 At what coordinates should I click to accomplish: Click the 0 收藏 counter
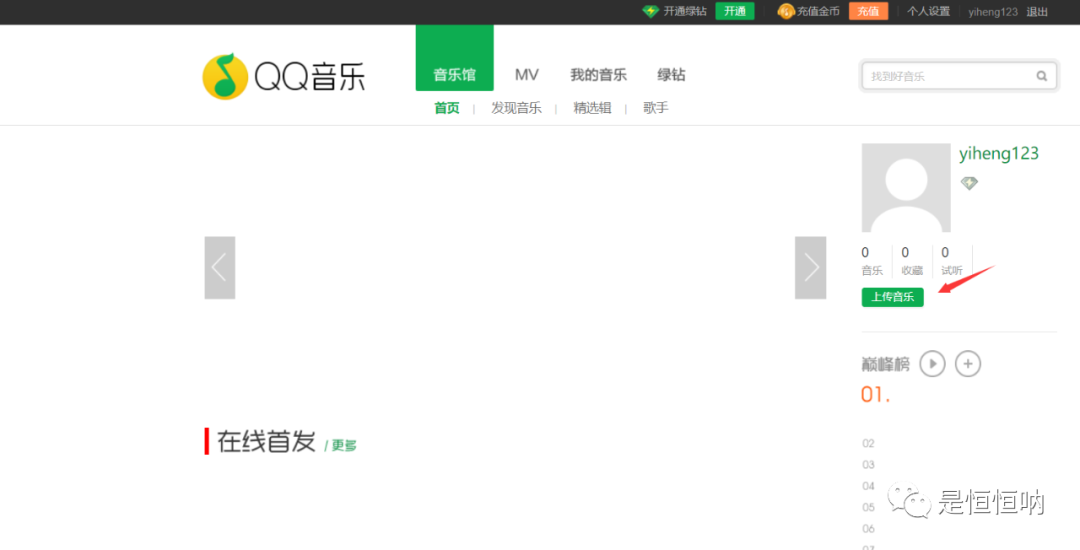[x=912, y=262]
